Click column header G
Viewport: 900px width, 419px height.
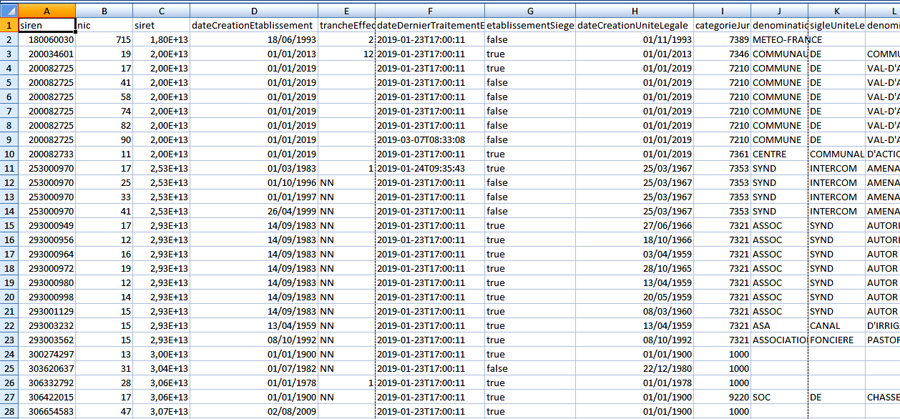coord(529,7)
